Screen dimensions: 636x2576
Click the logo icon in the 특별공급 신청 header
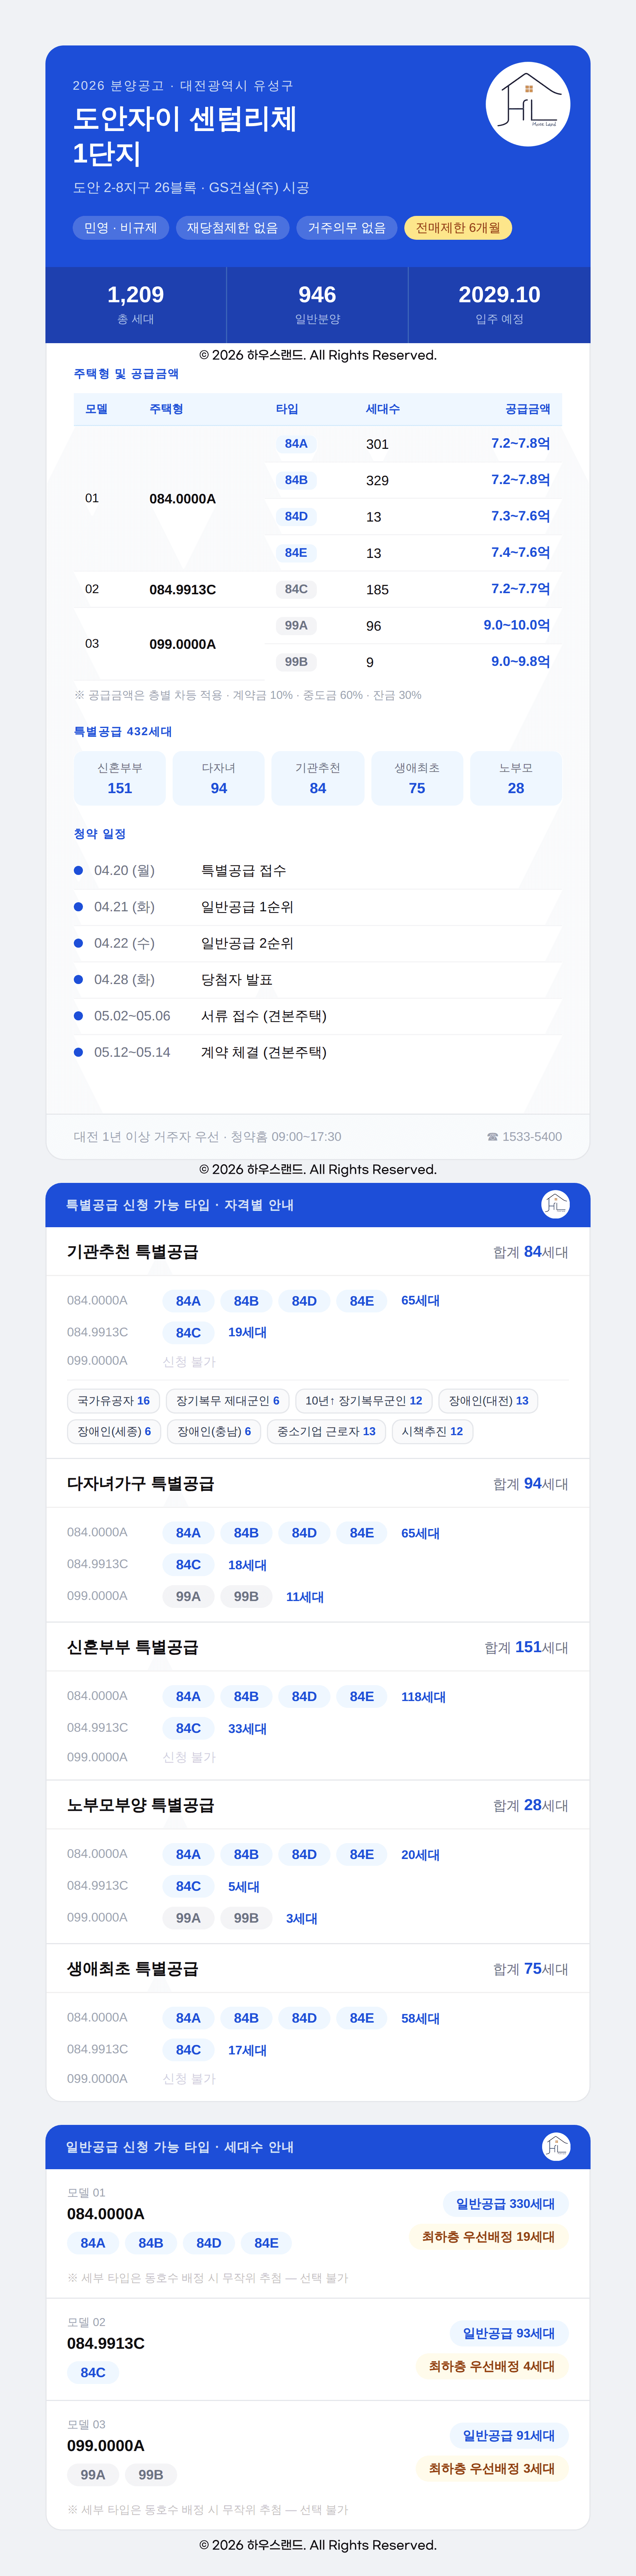[x=555, y=1204]
